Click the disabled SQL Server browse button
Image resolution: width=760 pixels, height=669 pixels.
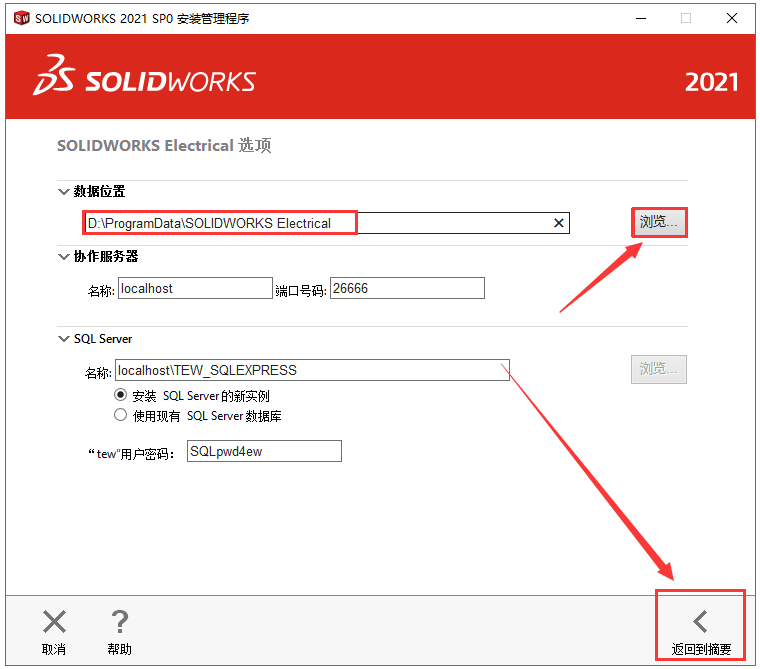659,369
